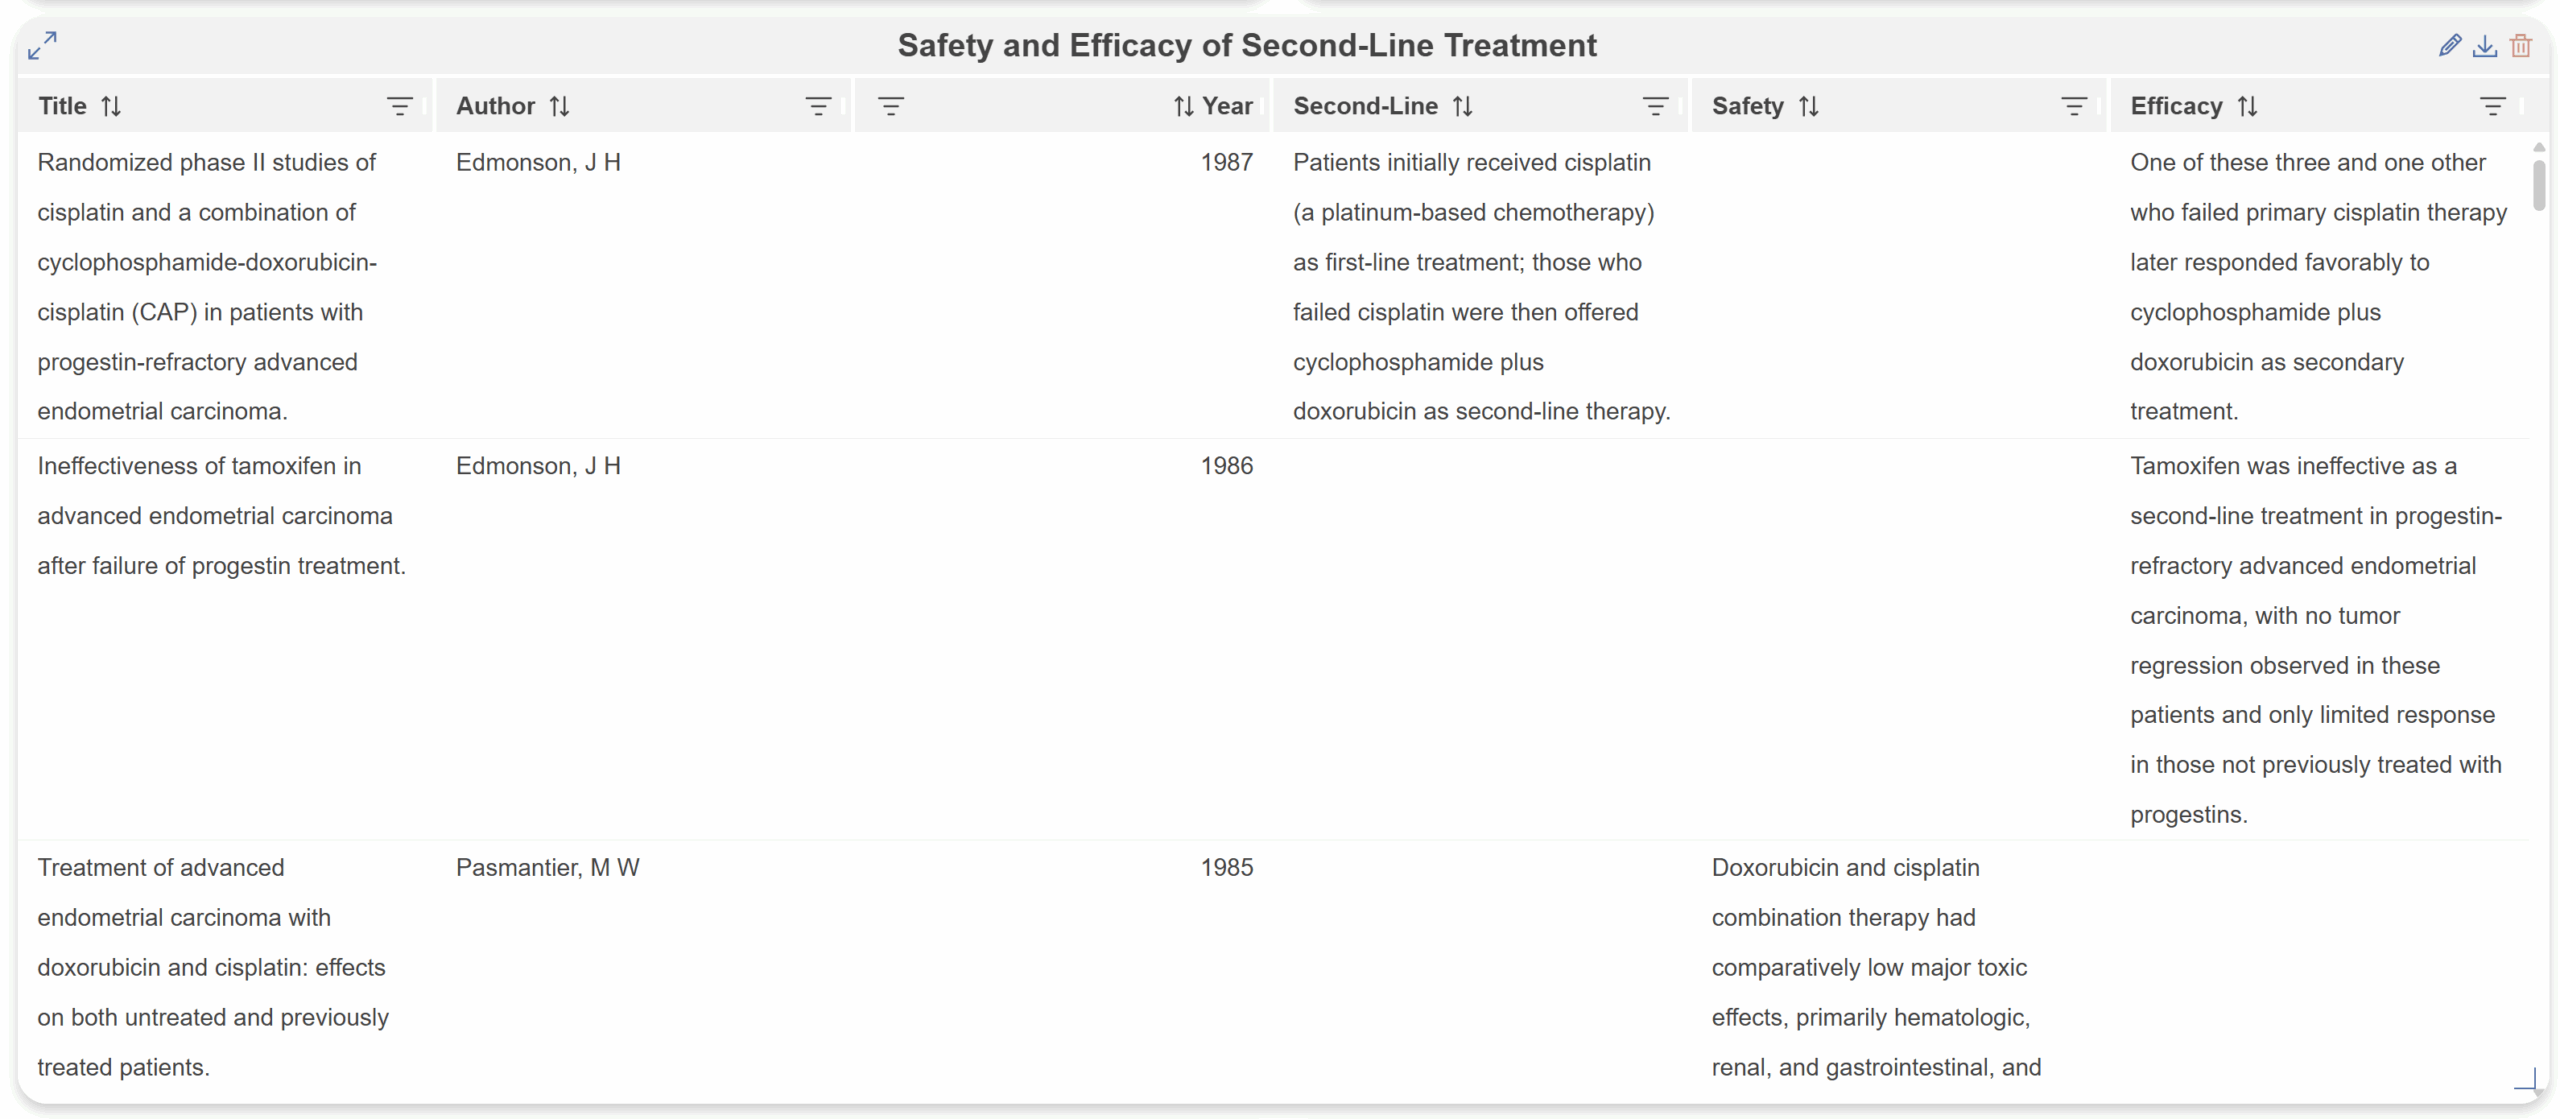
Task: Expand the table to fullscreen
Action: pyautogui.click(x=42, y=45)
